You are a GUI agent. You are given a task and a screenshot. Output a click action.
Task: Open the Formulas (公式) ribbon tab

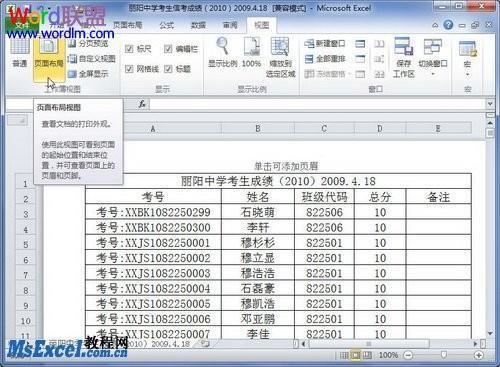click(166, 25)
